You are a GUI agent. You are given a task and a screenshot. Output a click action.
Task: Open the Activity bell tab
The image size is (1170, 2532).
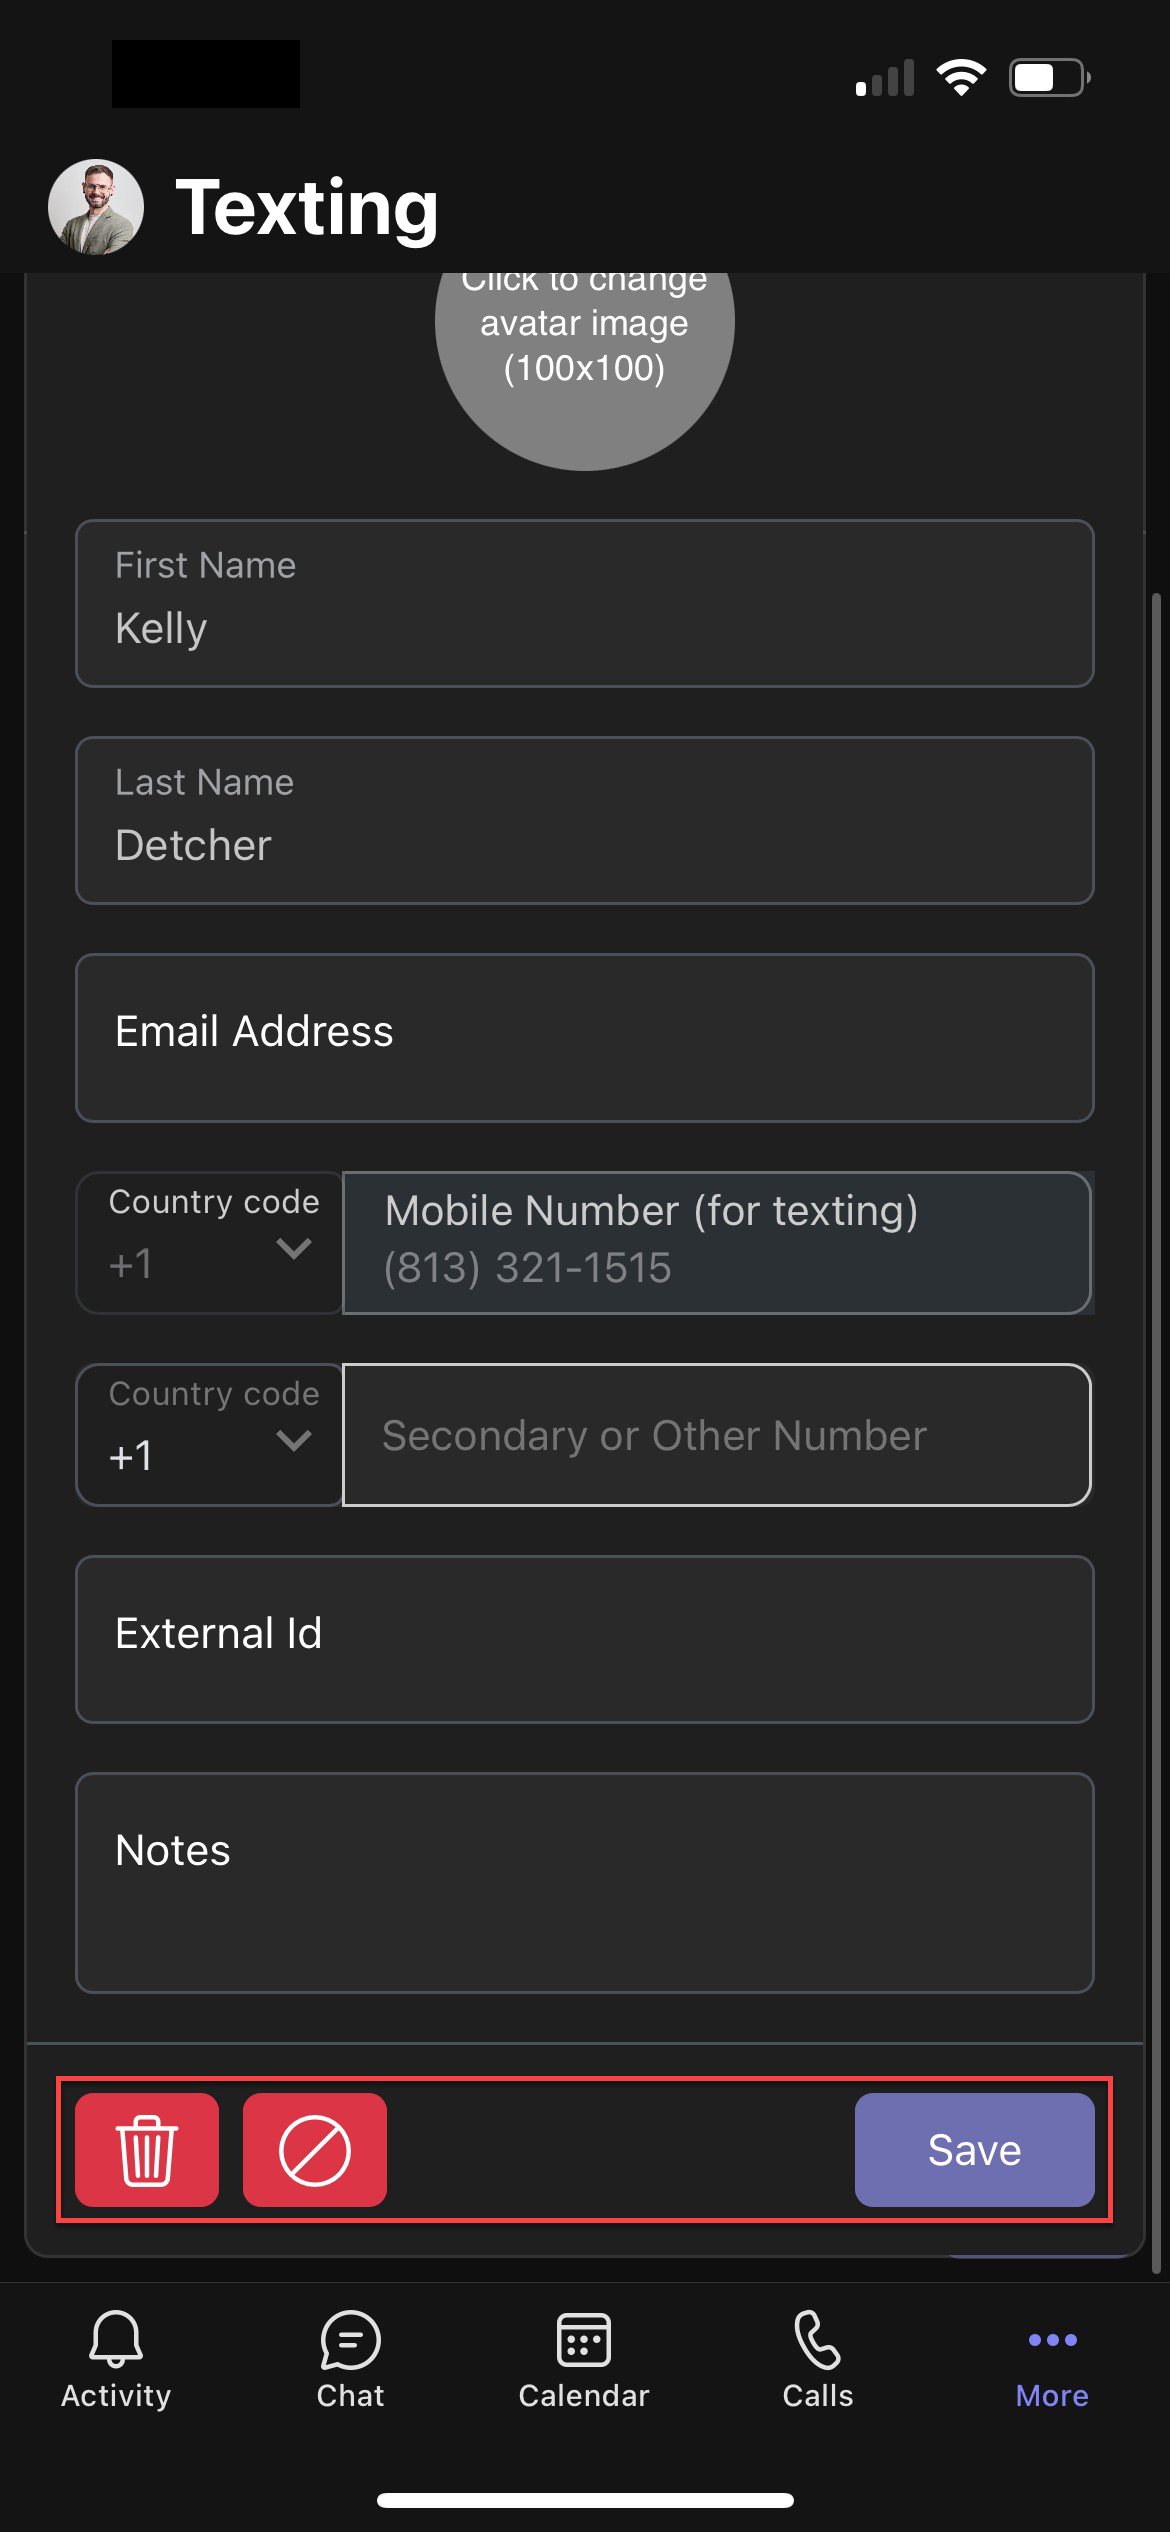[x=116, y=2360]
